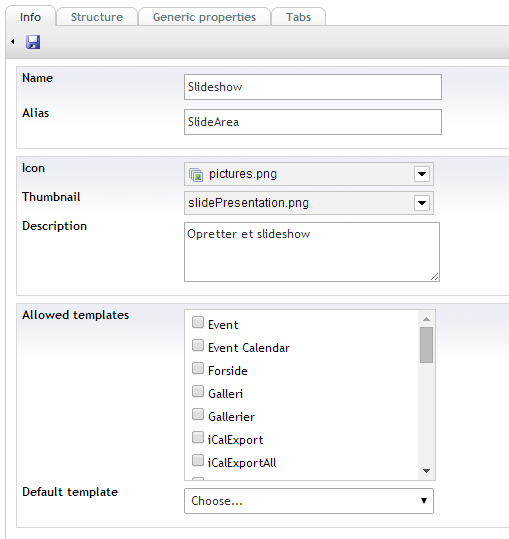
Task: Enable the Event template checkbox
Action: 198,322
